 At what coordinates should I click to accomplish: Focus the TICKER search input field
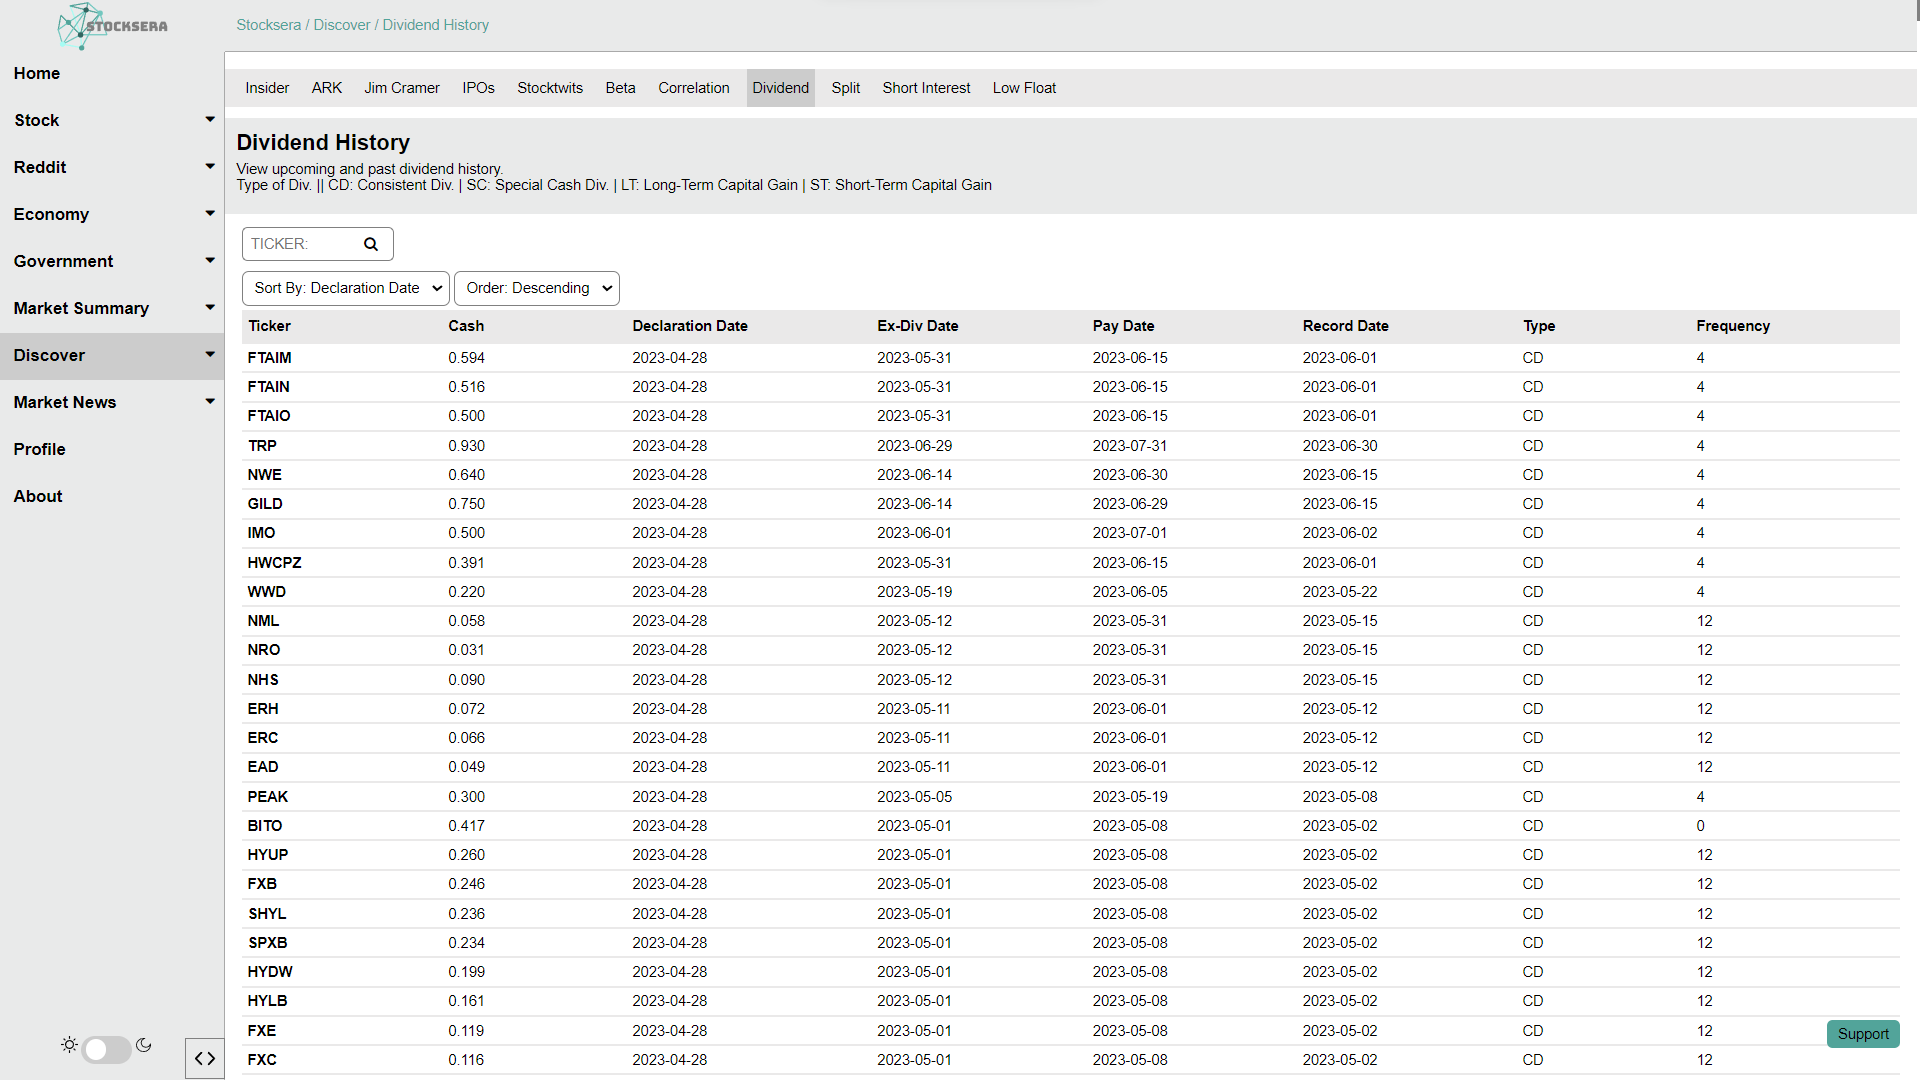pyautogui.click(x=300, y=244)
